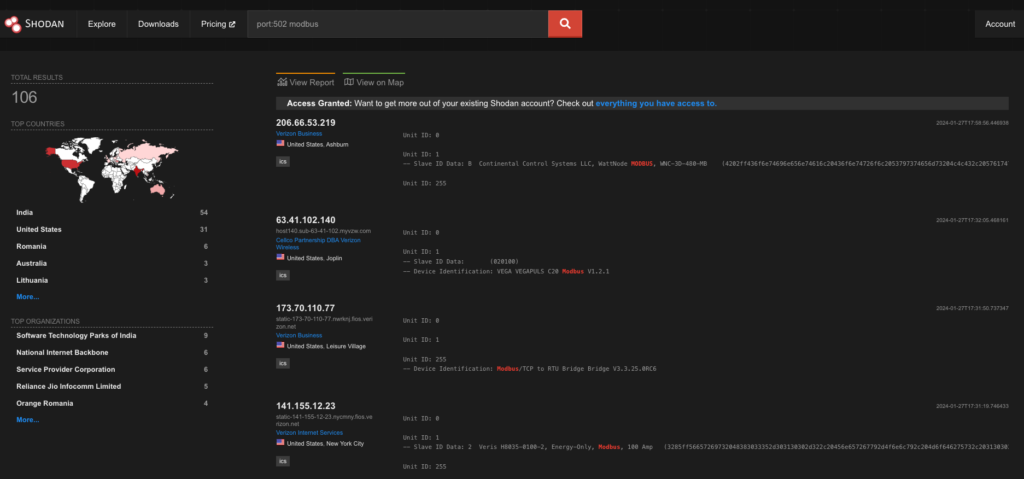The image size is (1024, 479).
Task: Click the total results count 106
Action: click(x=24, y=98)
